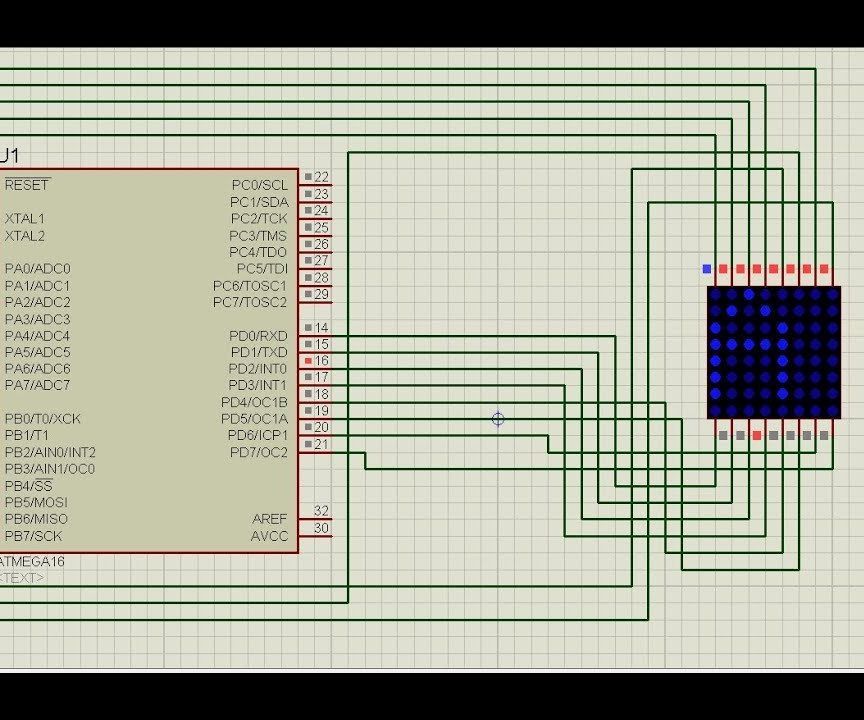Click the blue logic-state square above the matrix

pos(707,269)
